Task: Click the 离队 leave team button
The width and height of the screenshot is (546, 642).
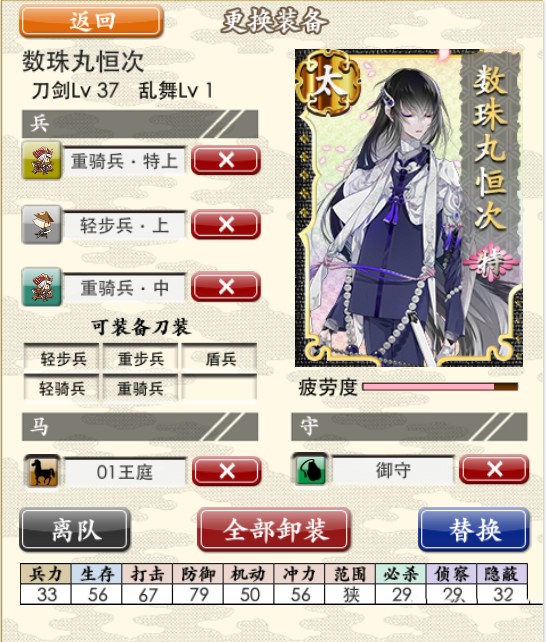Action: (x=75, y=530)
